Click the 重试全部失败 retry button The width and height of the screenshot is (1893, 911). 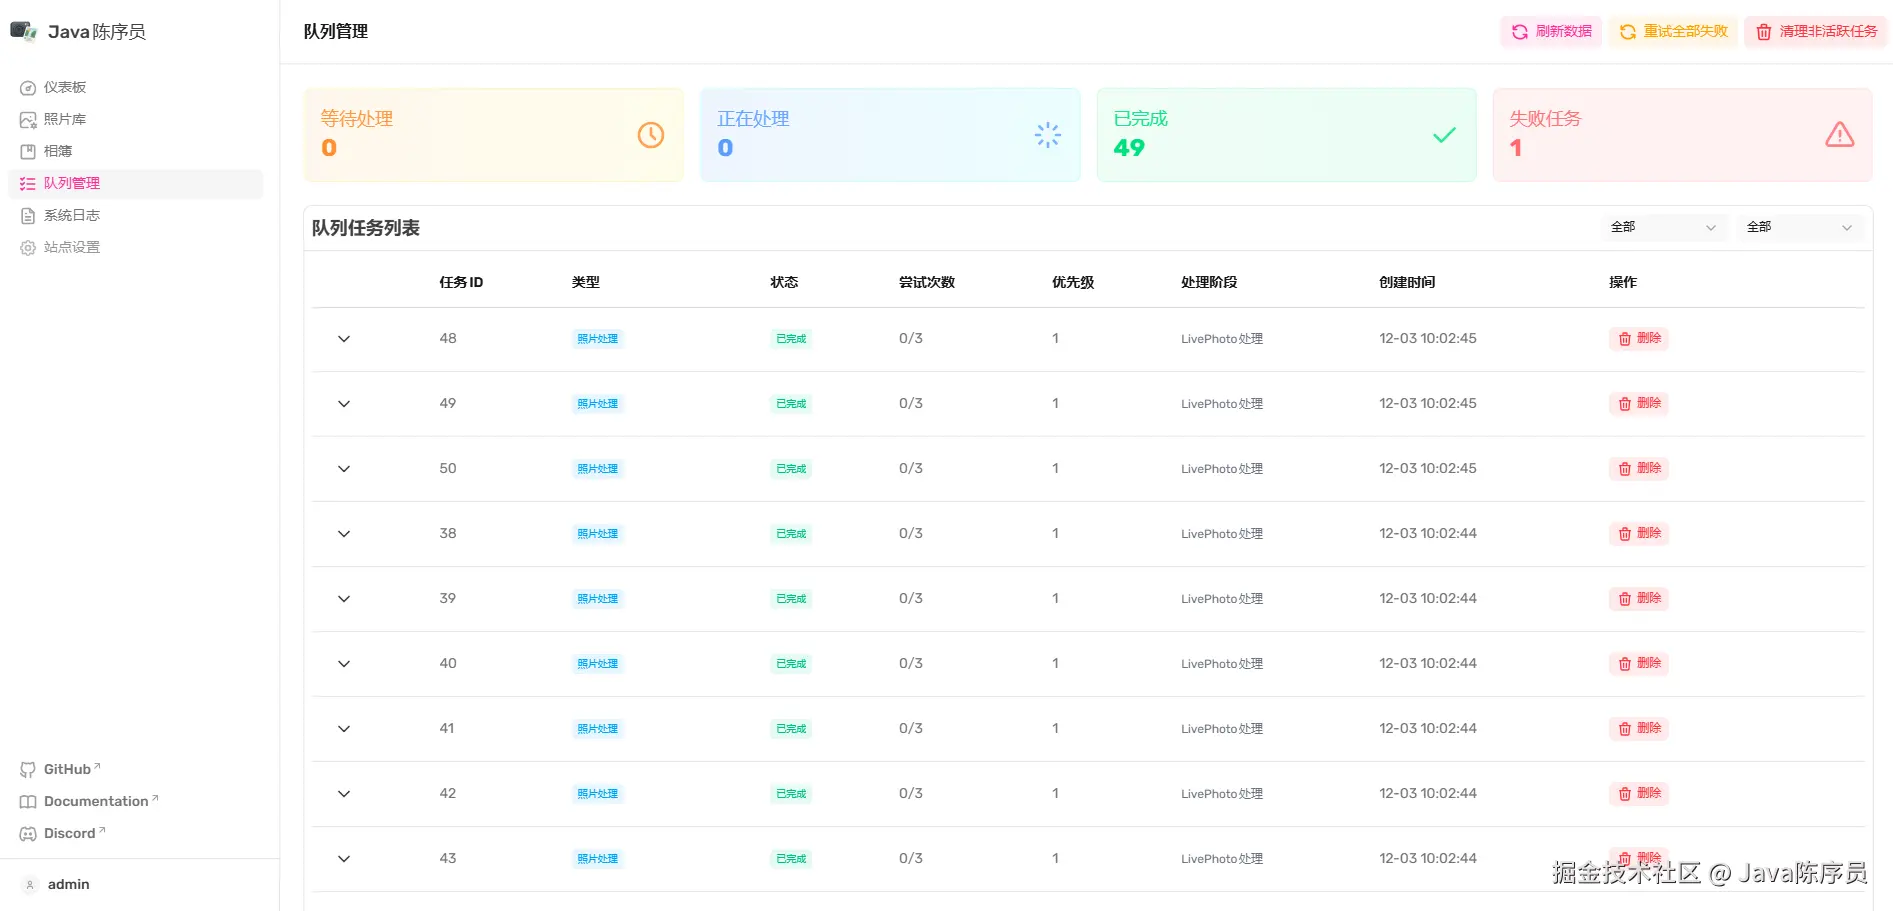(x=1673, y=32)
